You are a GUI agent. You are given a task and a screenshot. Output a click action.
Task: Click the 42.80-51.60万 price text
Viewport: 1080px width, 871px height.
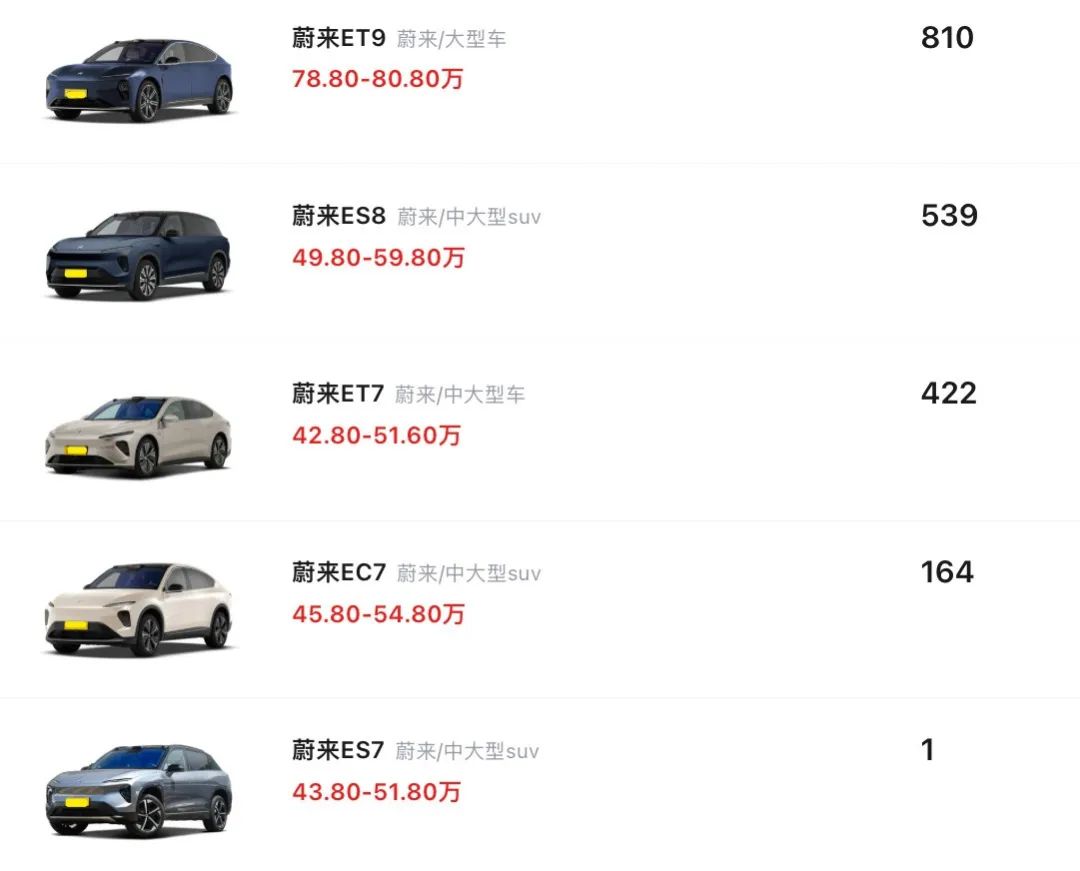pos(376,435)
